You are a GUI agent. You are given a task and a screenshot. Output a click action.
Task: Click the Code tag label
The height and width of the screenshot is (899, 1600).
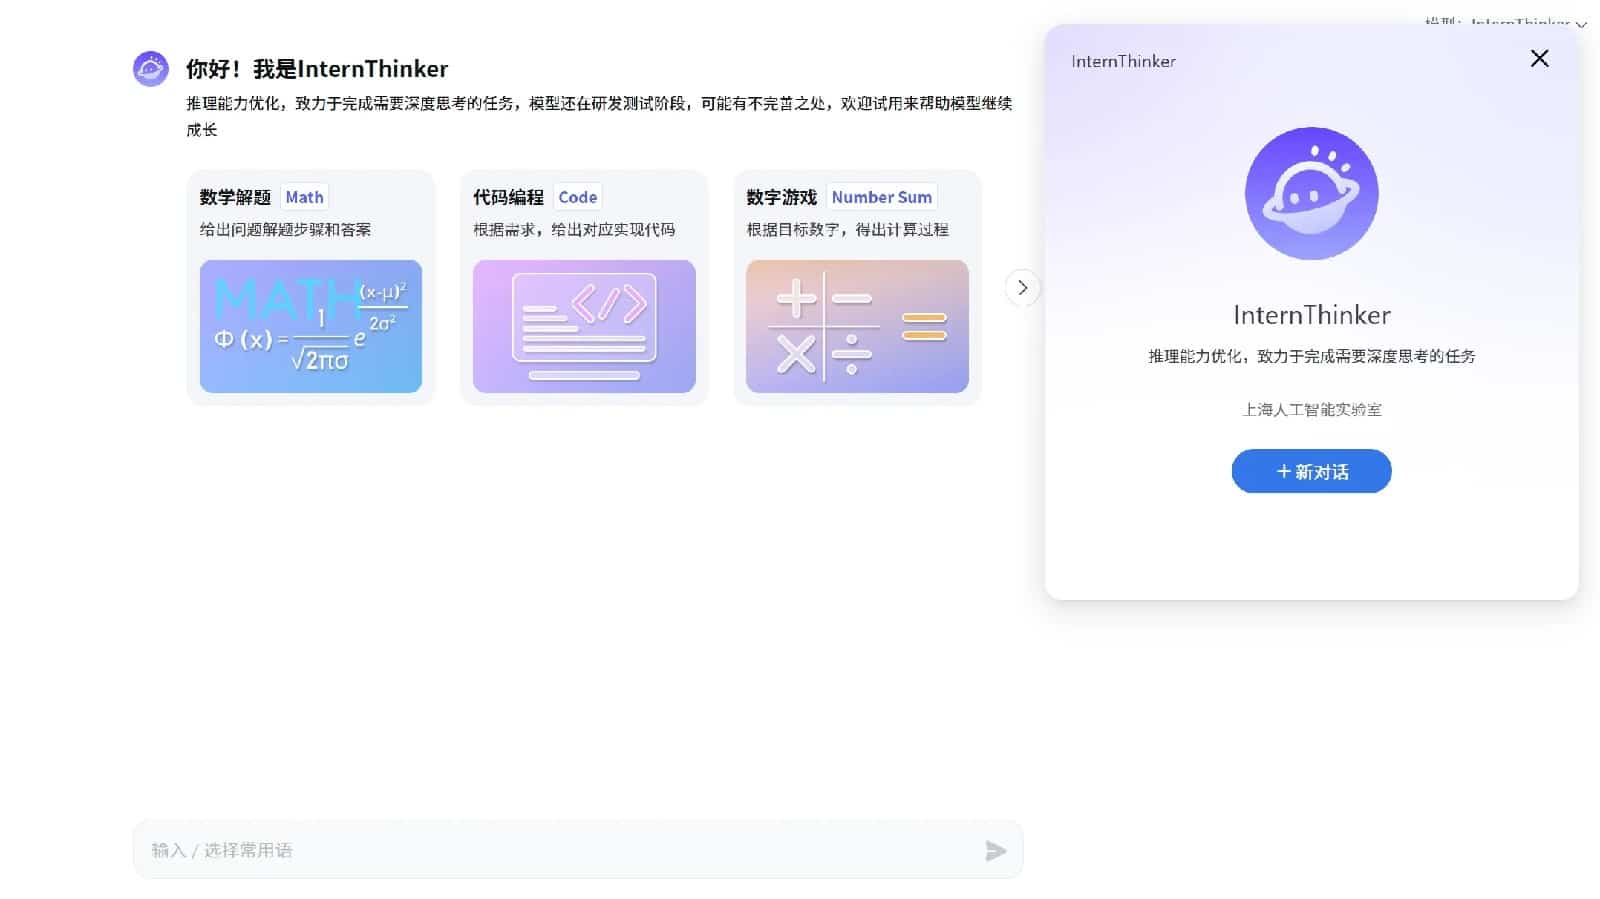pos(577,197)
